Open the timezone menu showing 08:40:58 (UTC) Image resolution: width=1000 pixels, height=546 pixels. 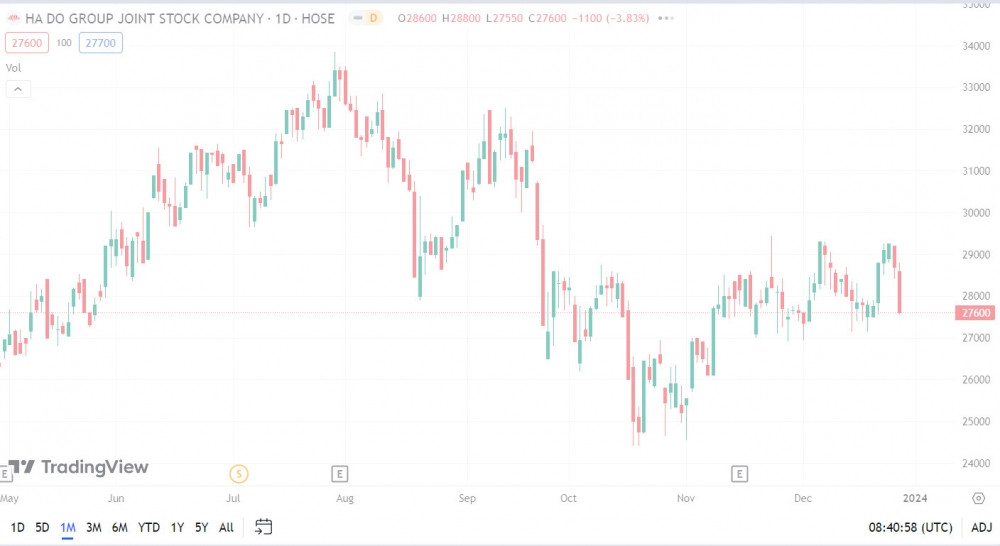tap(908, 527)
